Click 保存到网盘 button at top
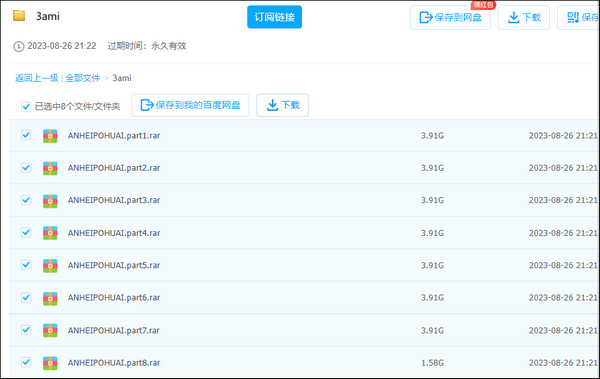The width and height of the screenshot is (600, 379). tap(450, 17)
